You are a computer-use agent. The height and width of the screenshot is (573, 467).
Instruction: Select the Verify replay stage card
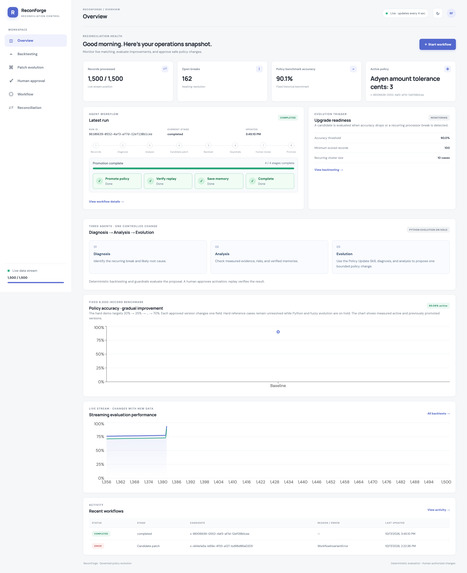(168, 181)
